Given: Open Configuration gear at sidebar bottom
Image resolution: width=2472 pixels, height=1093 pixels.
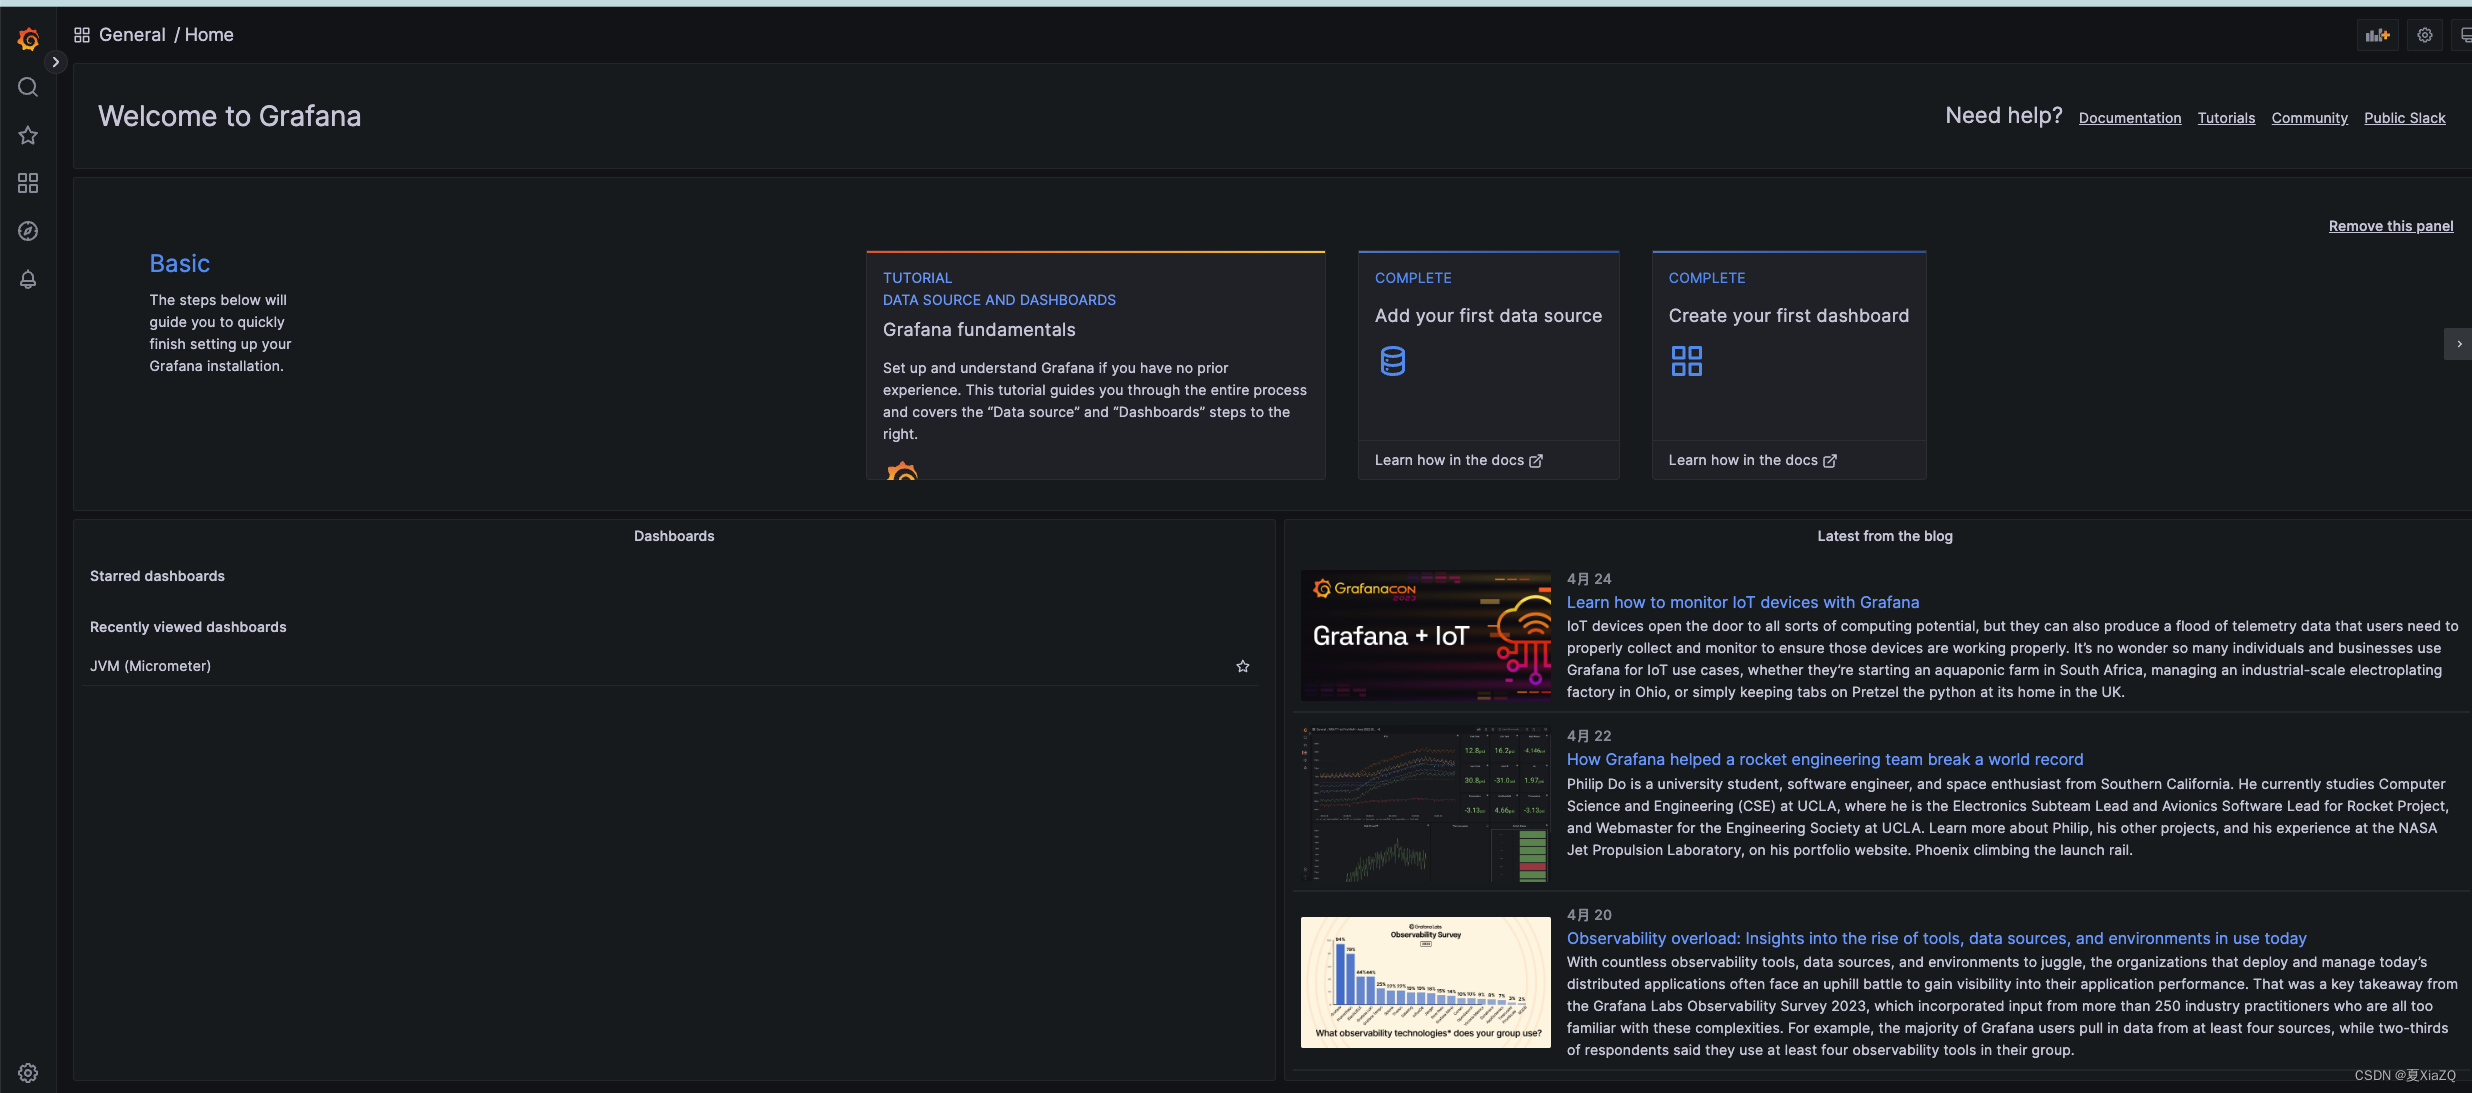Looking at the screenshot, I should tap(28, 1073).
